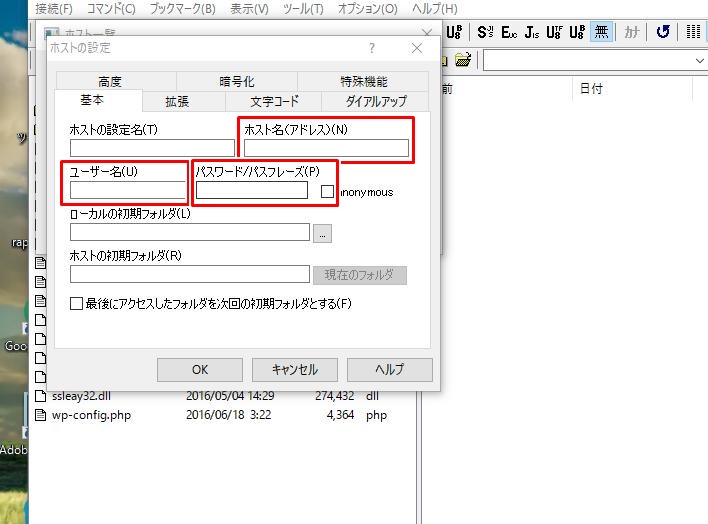
Task: Open the コマンド(C) menu
Action: (111, 9)
